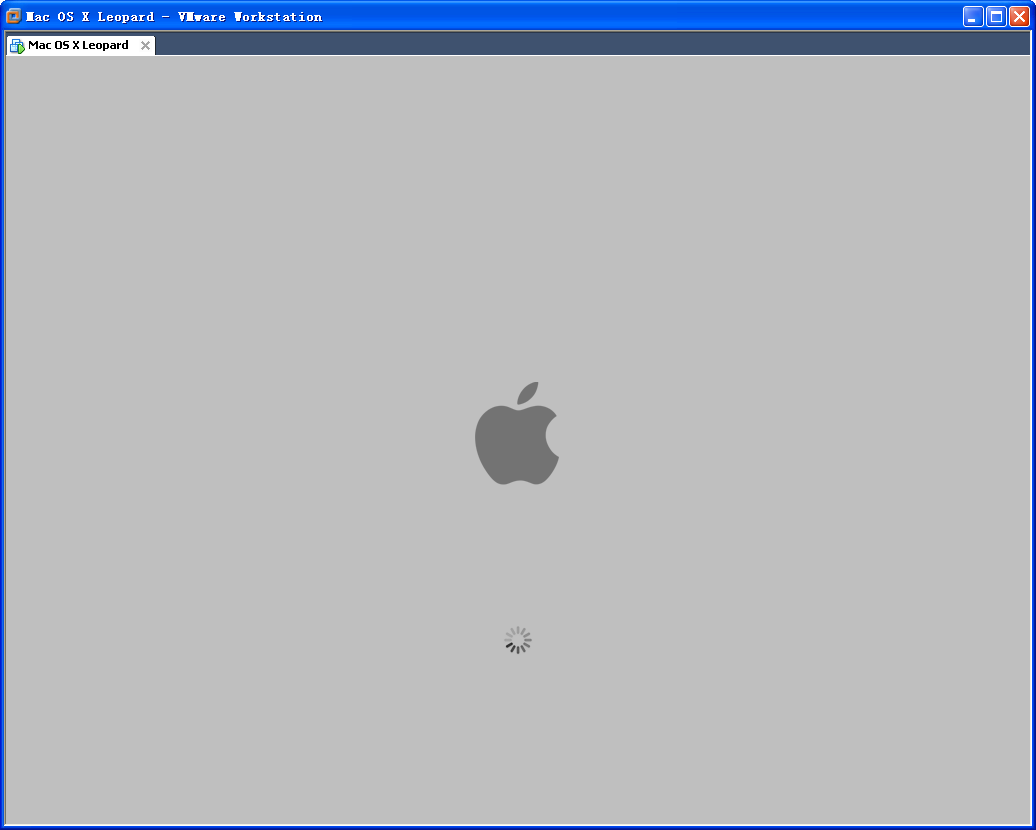
Task: Close the Mac OS X Leopard tab
Action: click(x=145, y=46)
